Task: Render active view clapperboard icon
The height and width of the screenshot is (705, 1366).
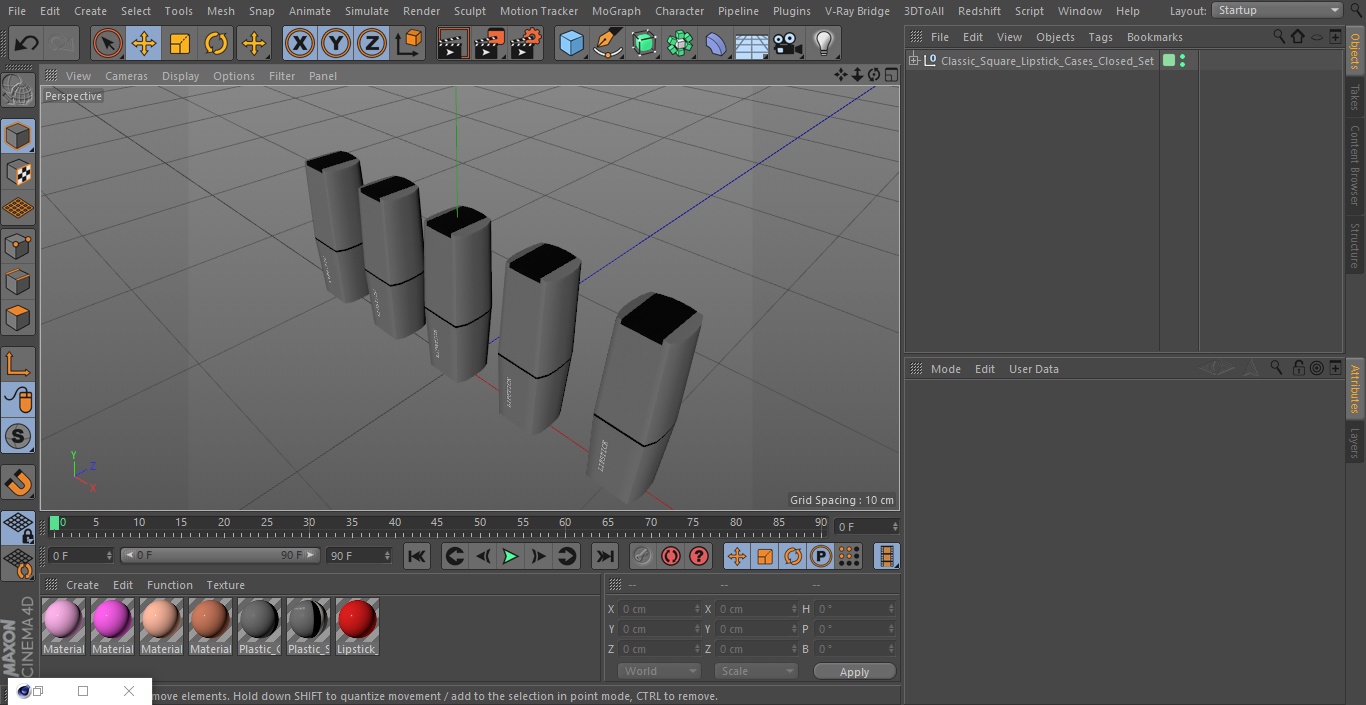Action: 453,43
